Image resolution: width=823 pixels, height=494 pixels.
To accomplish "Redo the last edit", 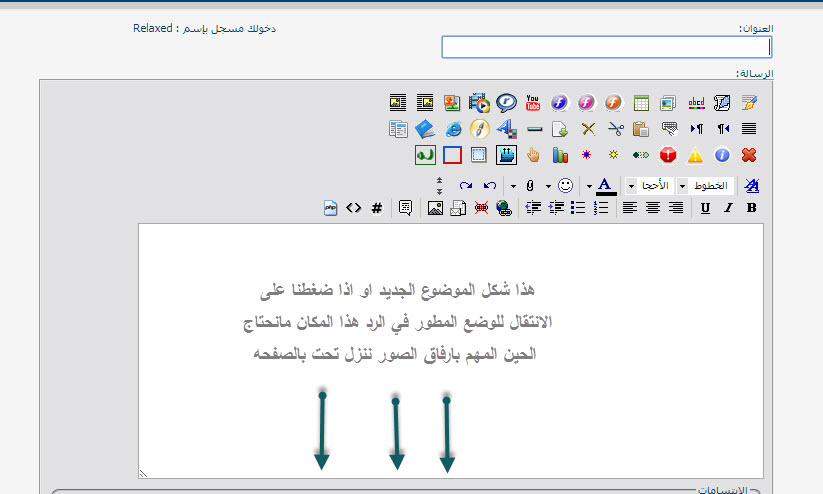I will (466, 185).
